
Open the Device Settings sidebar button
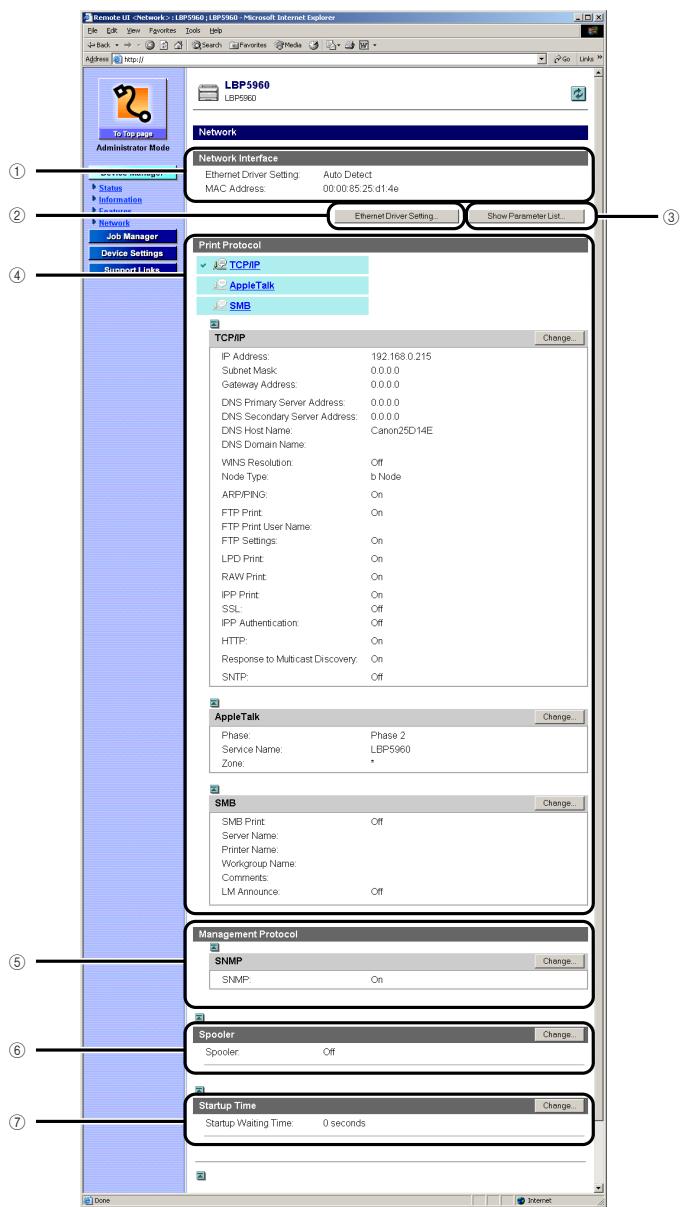(x=135, y=252)
